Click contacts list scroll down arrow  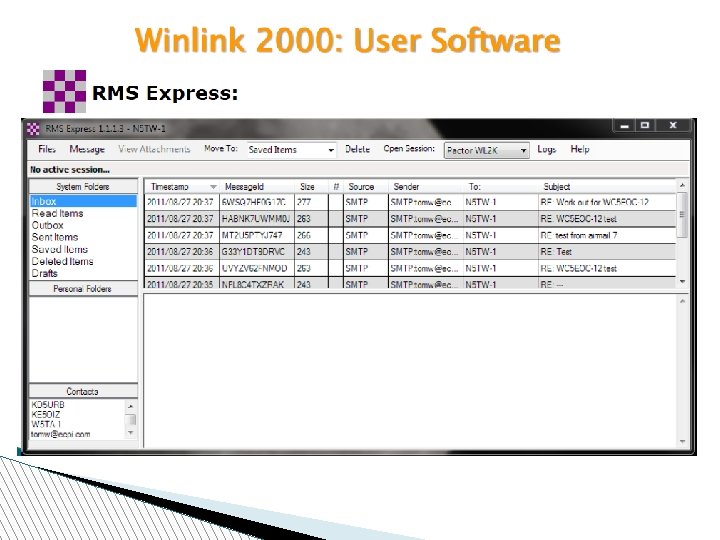(x=131, y=433)
